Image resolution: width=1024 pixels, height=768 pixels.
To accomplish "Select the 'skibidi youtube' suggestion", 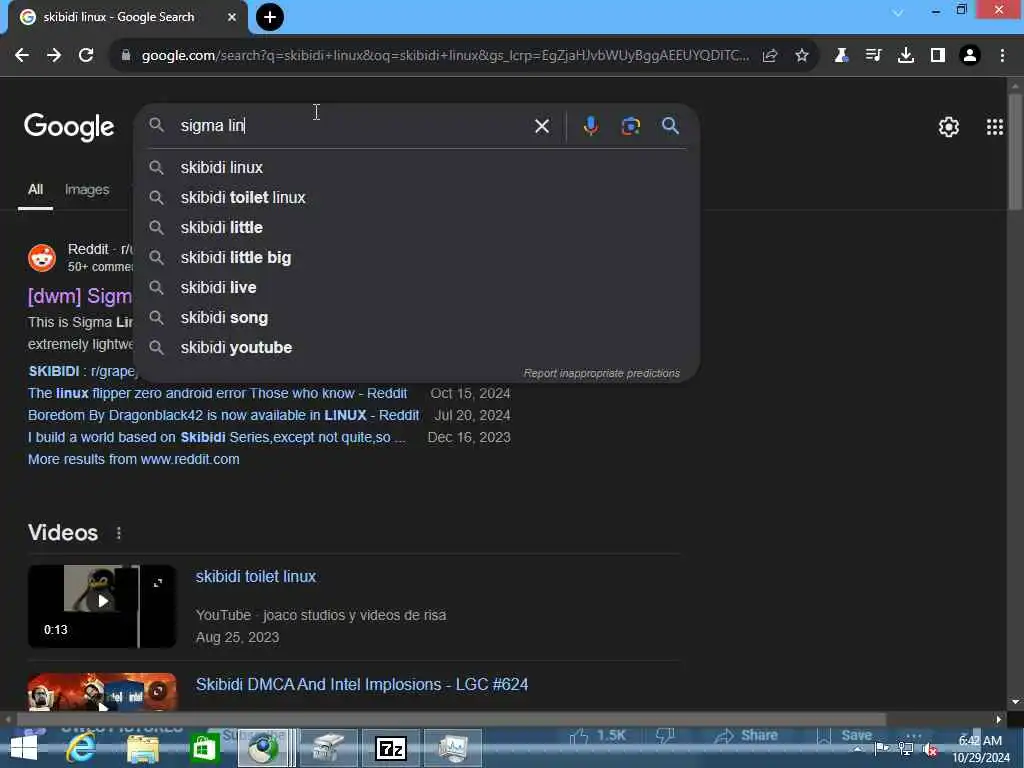I will (417, 348).
